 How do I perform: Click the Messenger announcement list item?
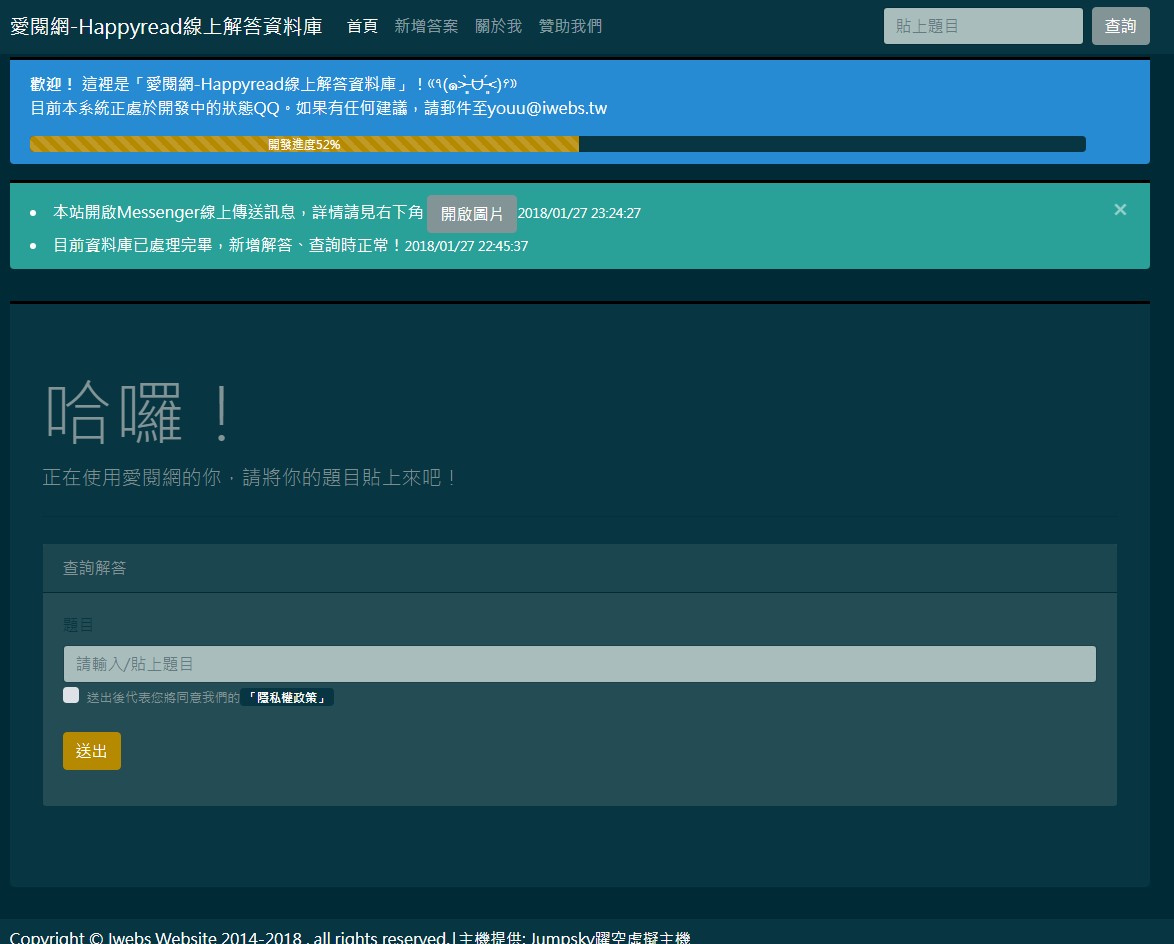click(x=347, y=213)
